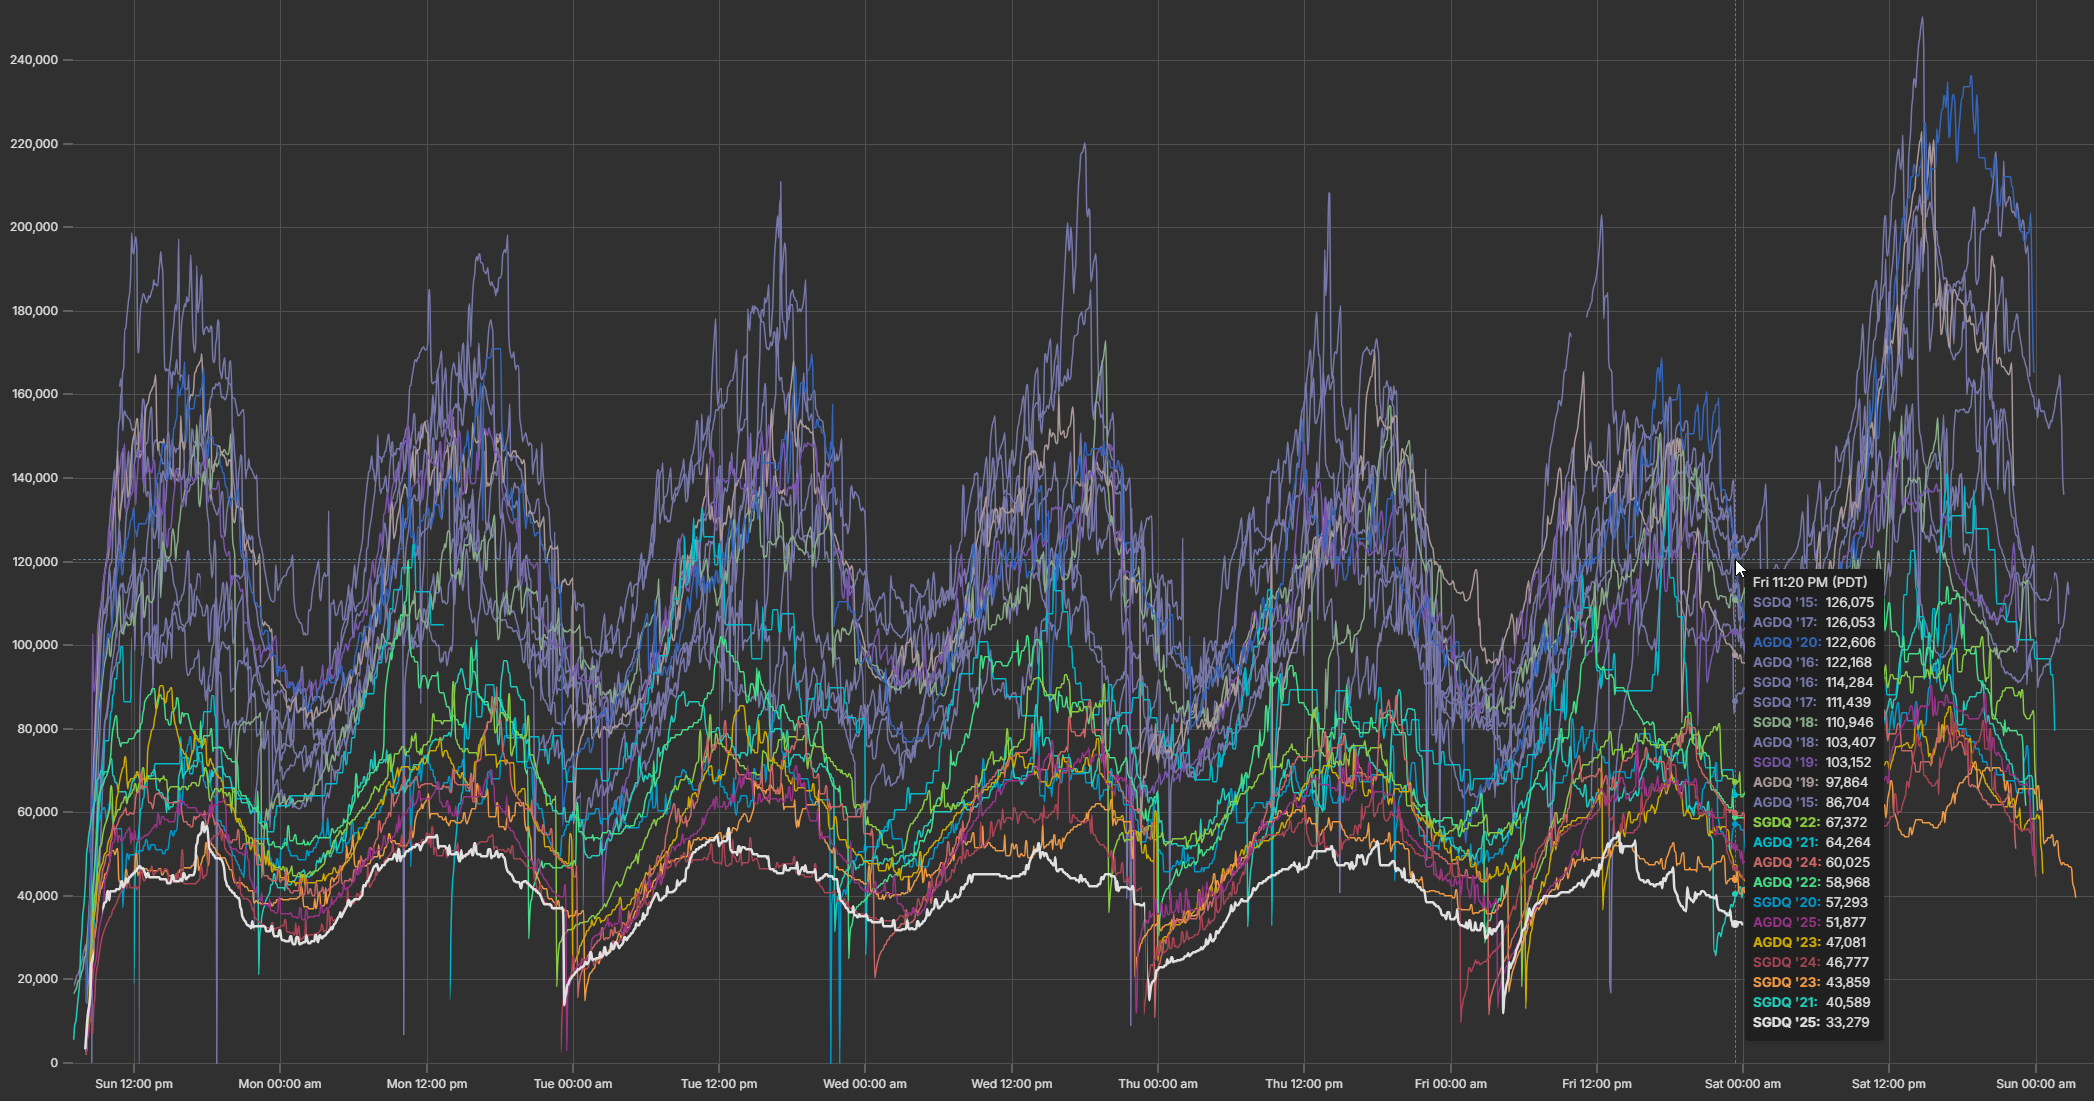Screen dimensions: 2094x1101
Task: Pick the SGDQ '16 row showing 114,284
Action: 1814,682
